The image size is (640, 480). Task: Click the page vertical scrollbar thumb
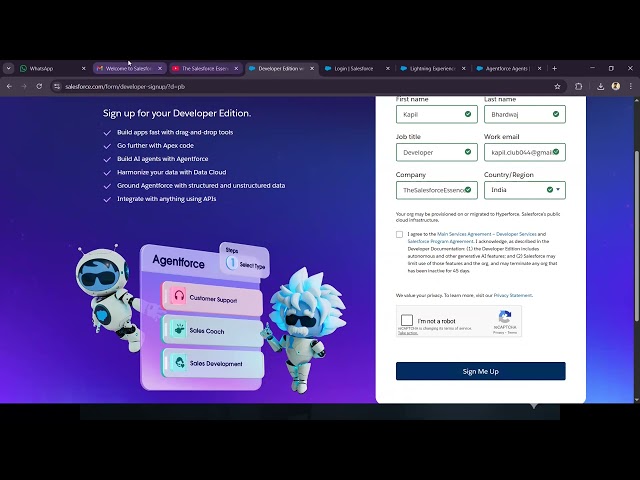(637, 236)
